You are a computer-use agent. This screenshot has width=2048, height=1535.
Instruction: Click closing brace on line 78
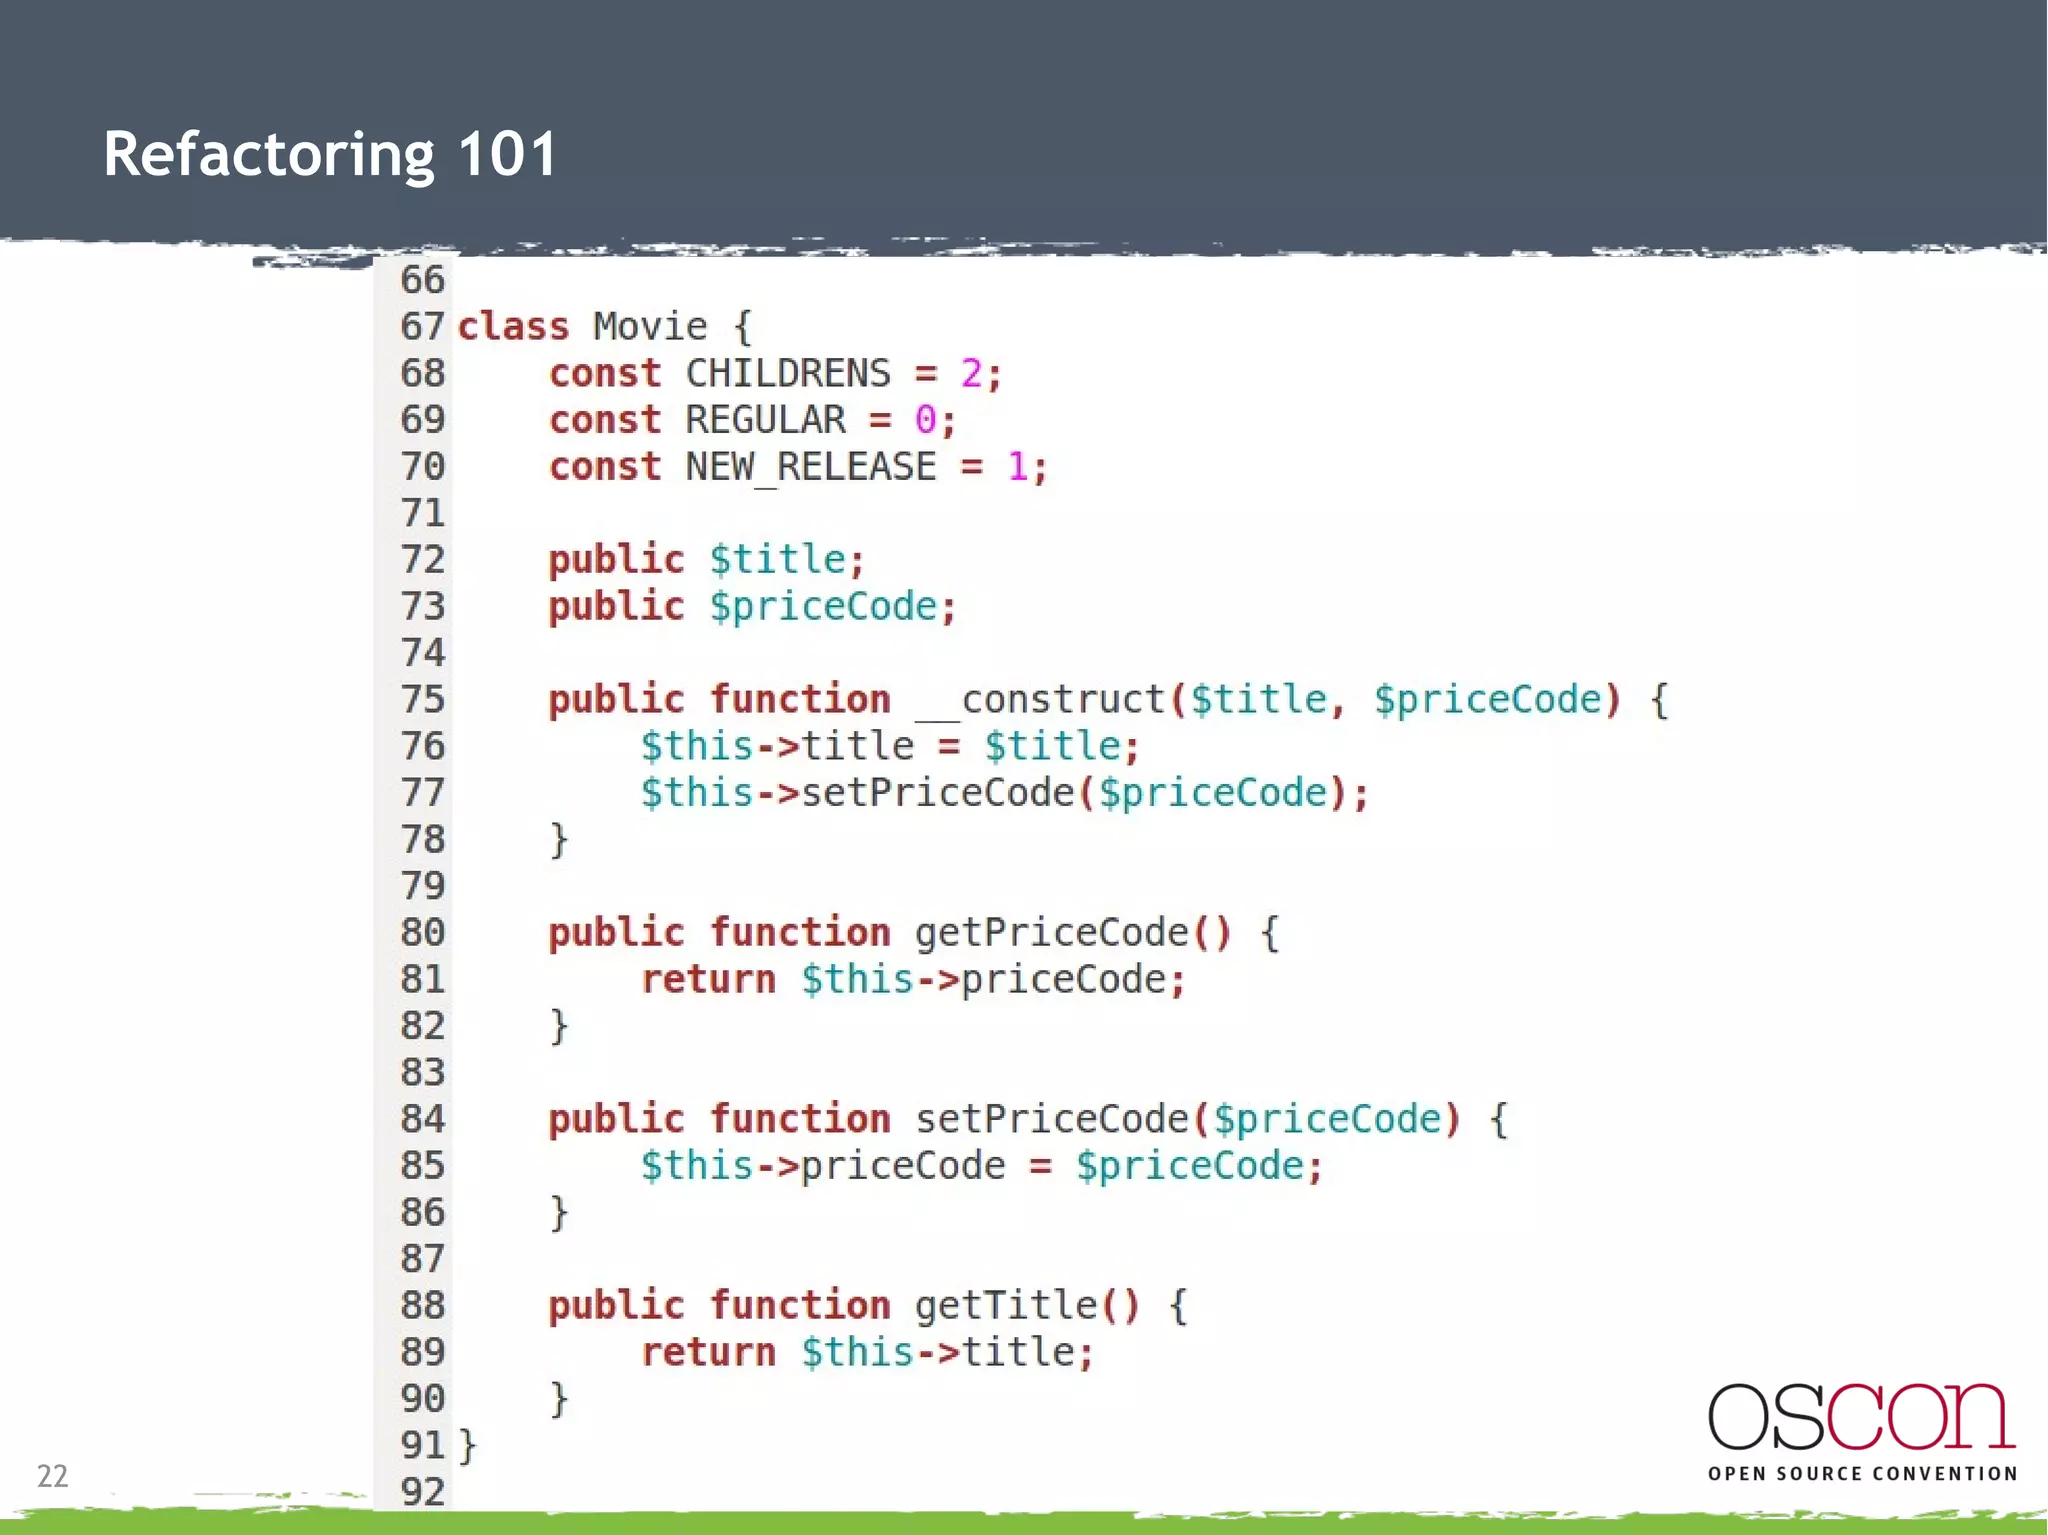coord(559,840)
